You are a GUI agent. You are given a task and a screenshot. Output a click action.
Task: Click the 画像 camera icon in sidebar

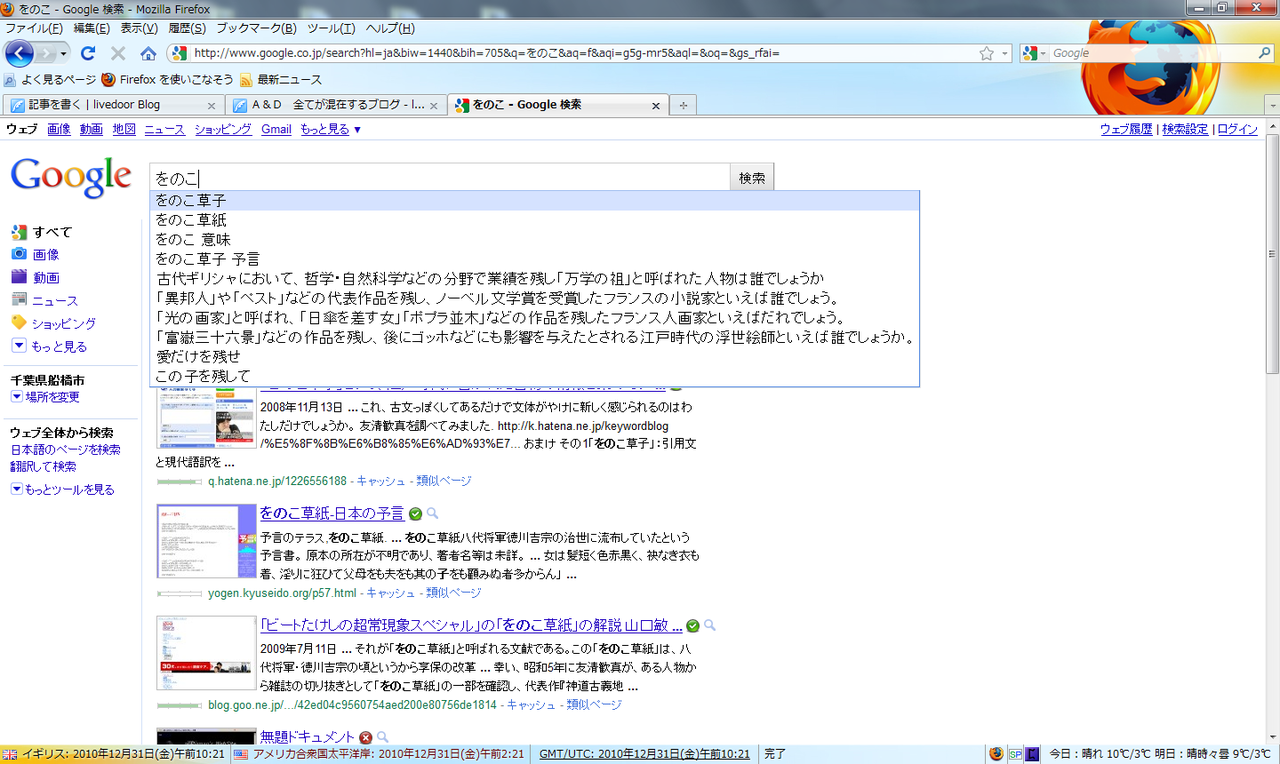19,254
